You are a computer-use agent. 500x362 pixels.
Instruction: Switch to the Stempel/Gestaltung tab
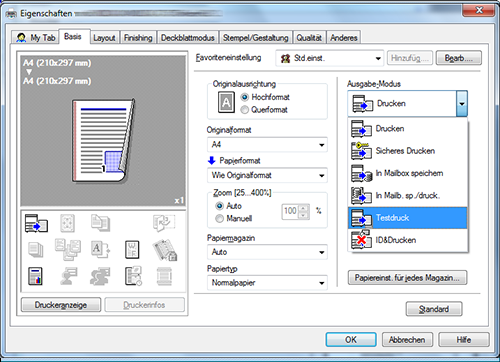pos(255,38)
